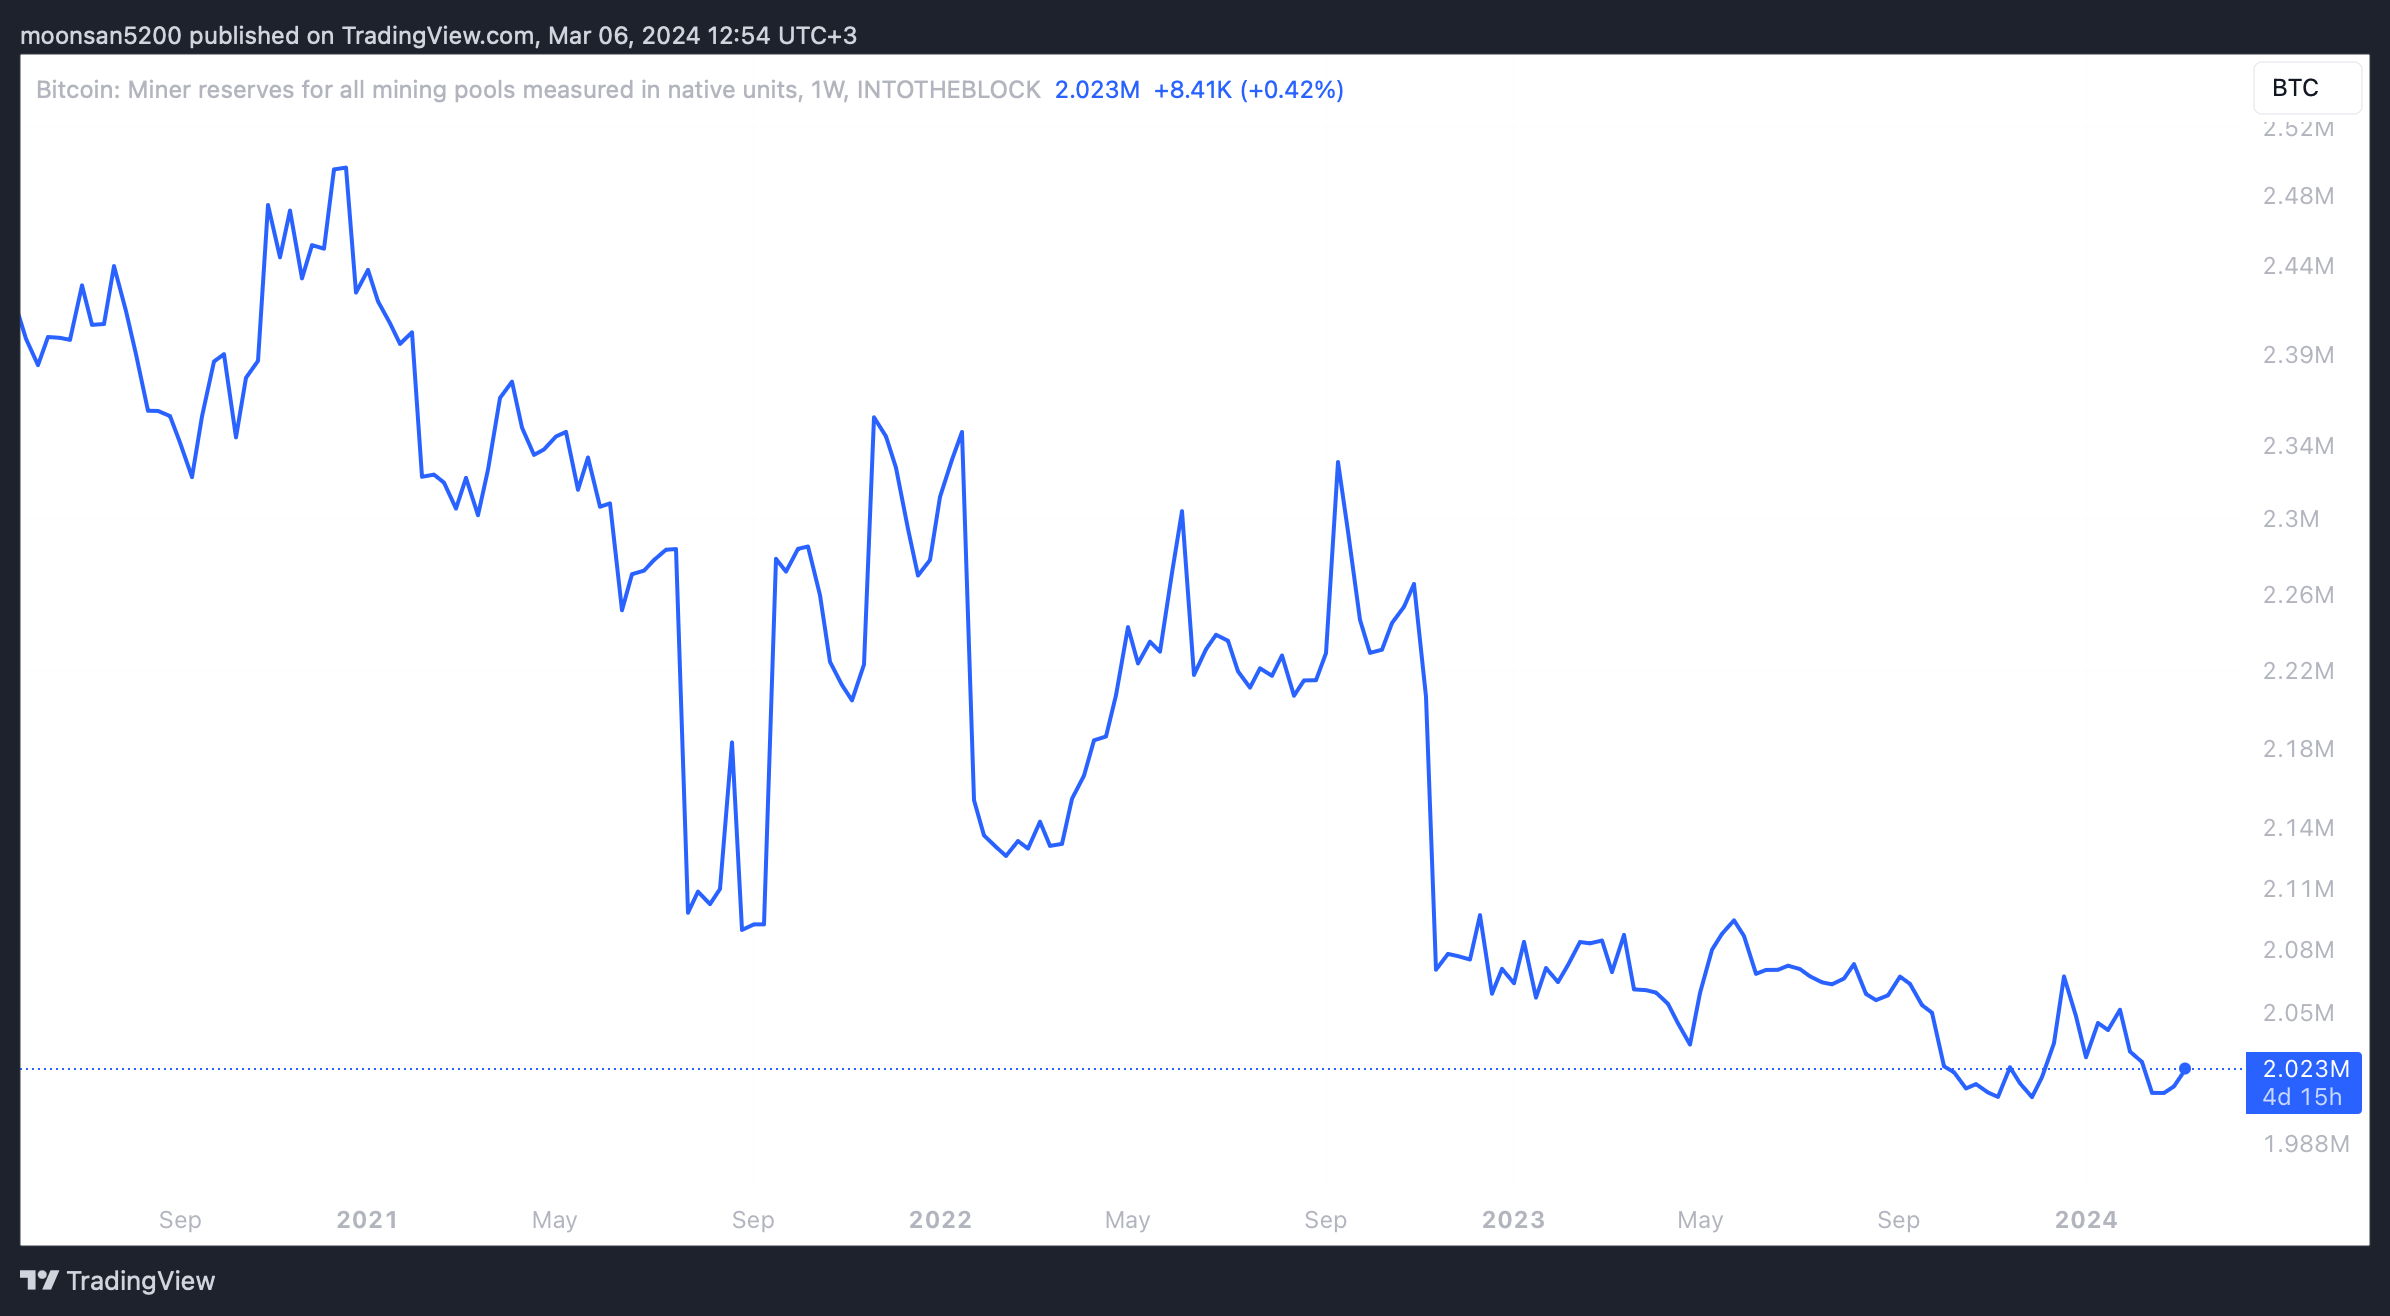
Task: Click the current price label 2.023M
Action: [x=2306, y=1068]
